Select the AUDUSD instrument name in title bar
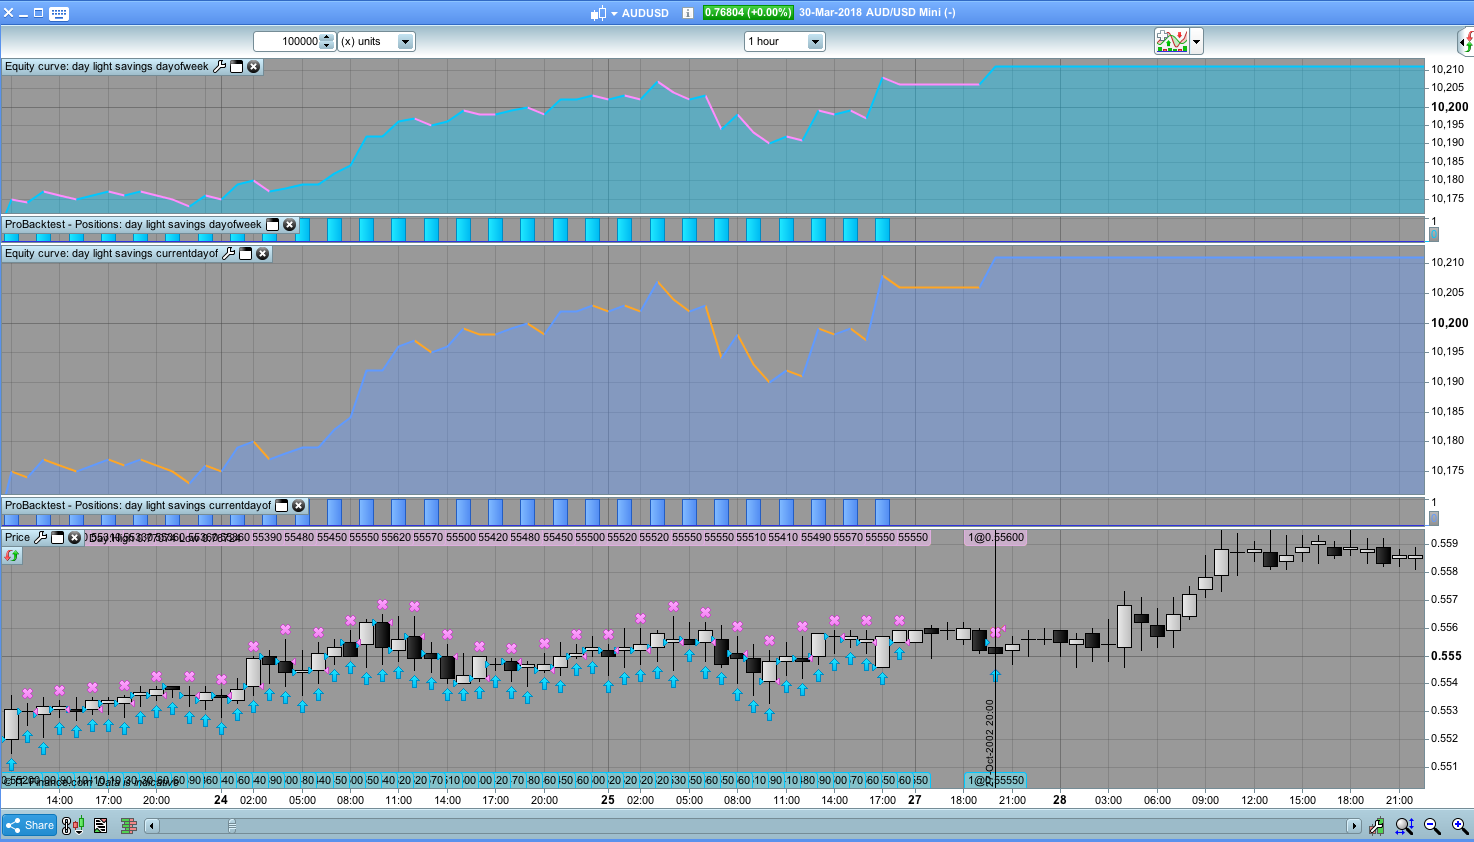This screenshot has height=842, width=1474. [x=645, y=13]
